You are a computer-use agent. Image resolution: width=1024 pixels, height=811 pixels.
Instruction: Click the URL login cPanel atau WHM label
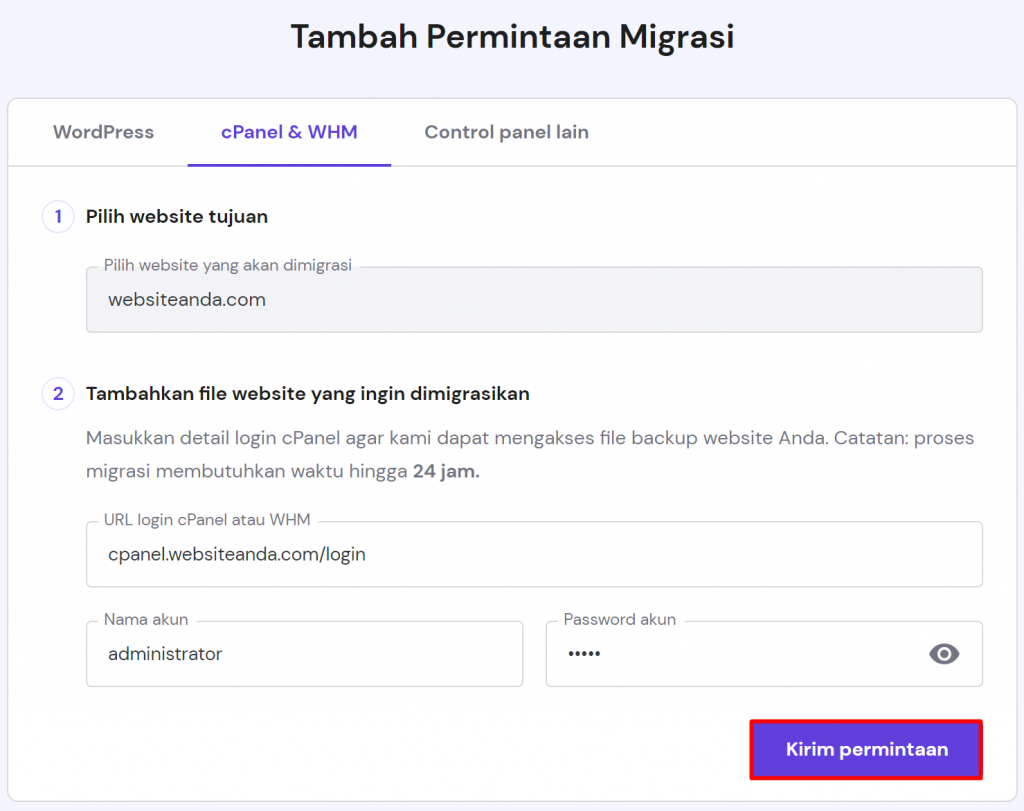207,520
